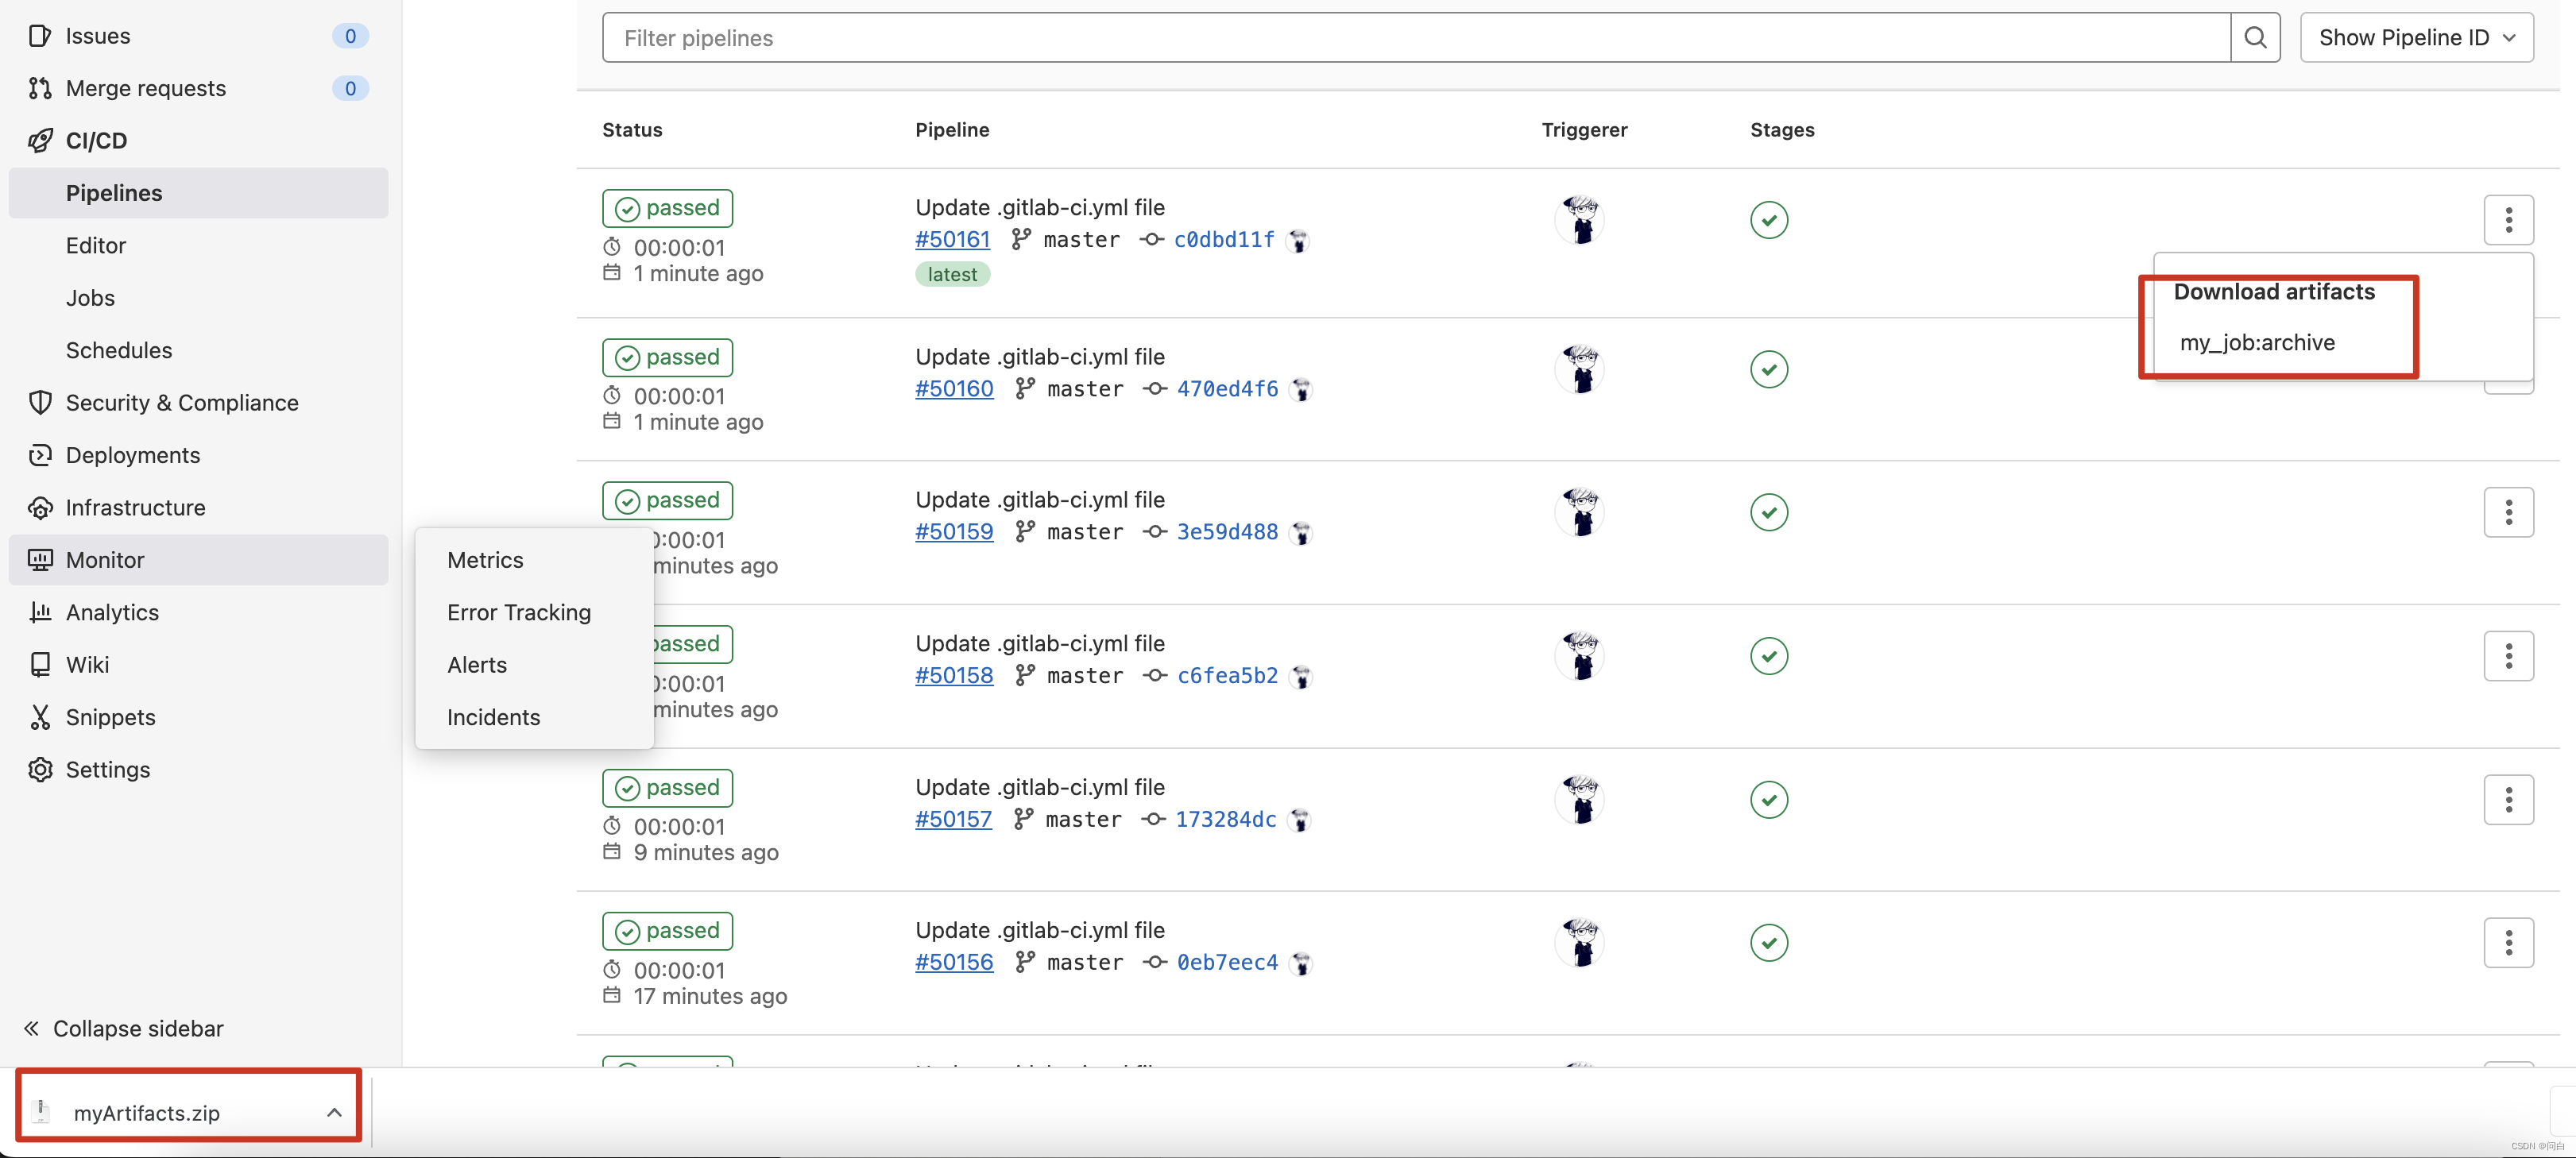Select the Merge requests sidebar icon
The height and width of the screenshot is (1158, 2576).
[x=40, y=88]
